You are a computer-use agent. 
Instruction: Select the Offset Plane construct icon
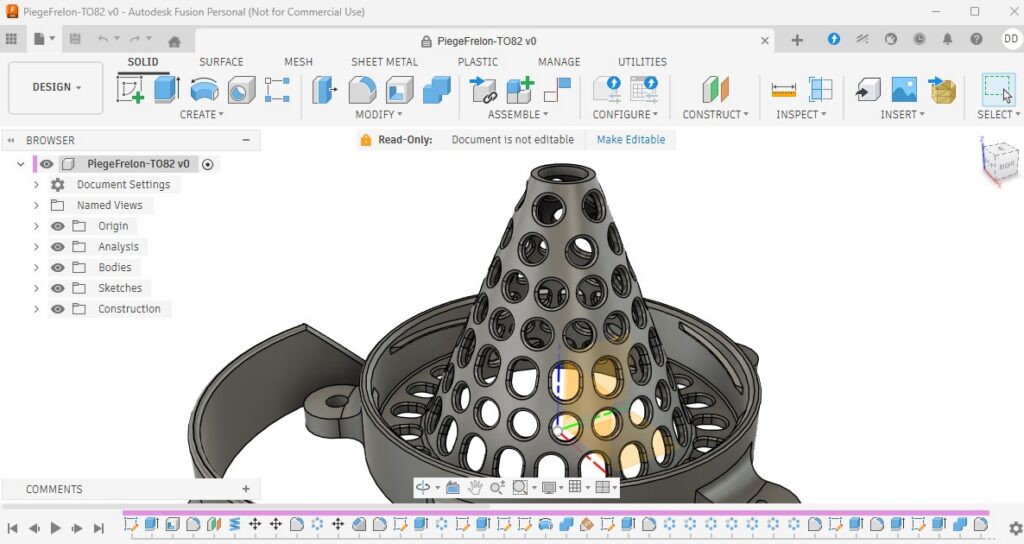(x=715, y=90)
